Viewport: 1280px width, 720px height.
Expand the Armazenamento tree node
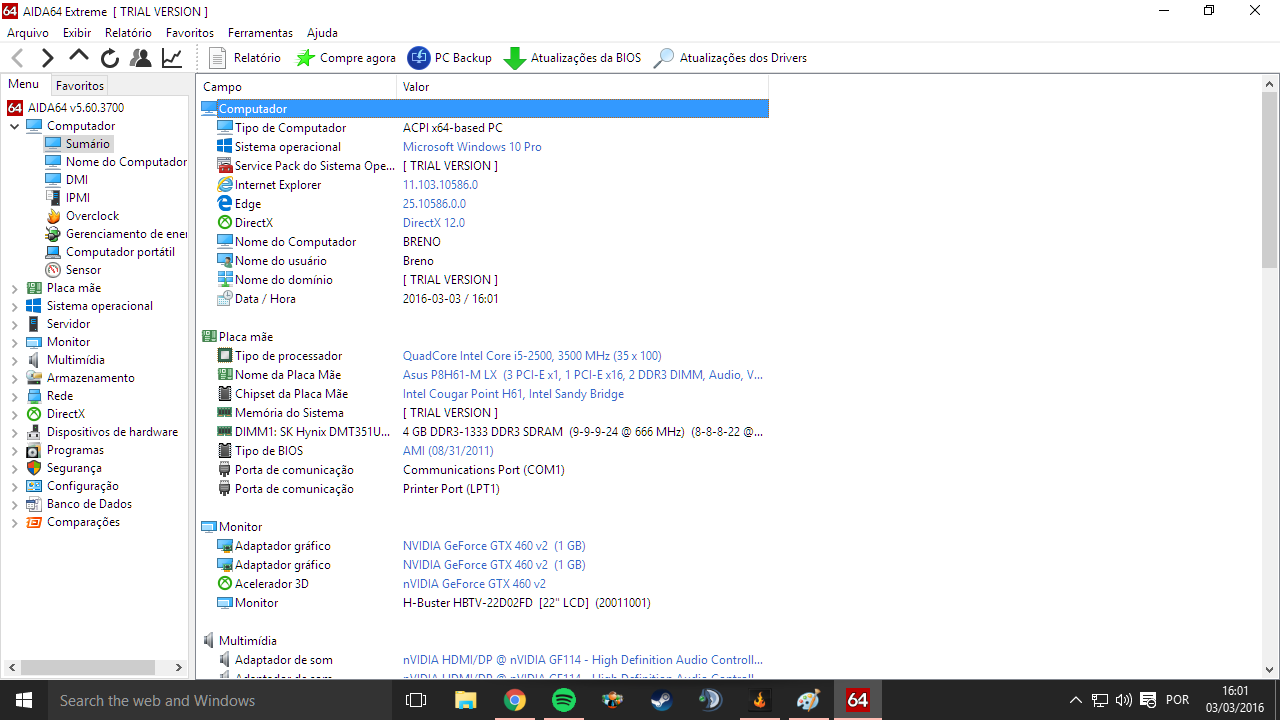coord(15,378)
